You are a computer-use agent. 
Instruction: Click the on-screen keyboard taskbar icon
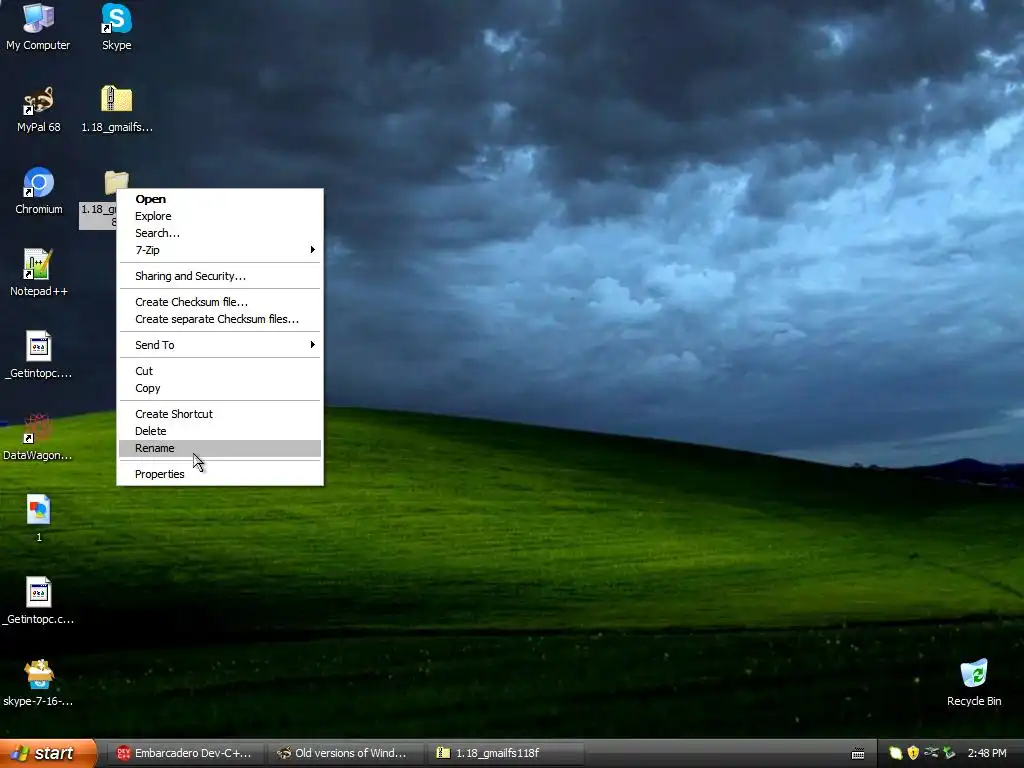click(x=858, y=754)
